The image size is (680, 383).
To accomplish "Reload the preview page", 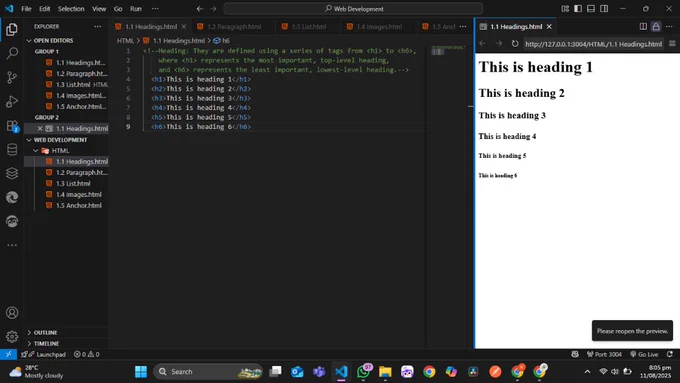I will tap(515, 44).
